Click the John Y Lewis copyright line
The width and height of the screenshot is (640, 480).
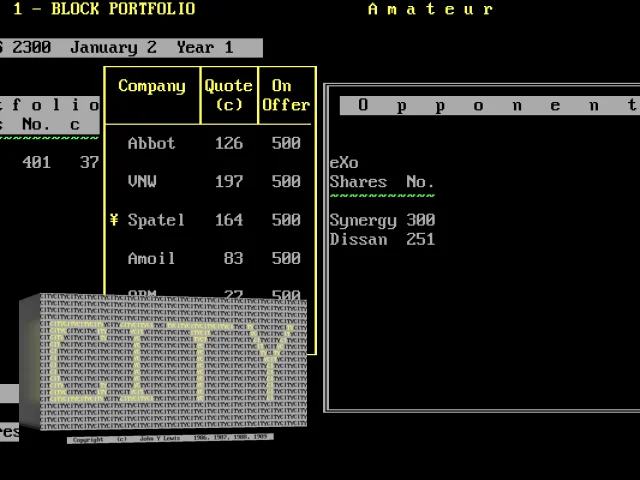coord(170,438)
